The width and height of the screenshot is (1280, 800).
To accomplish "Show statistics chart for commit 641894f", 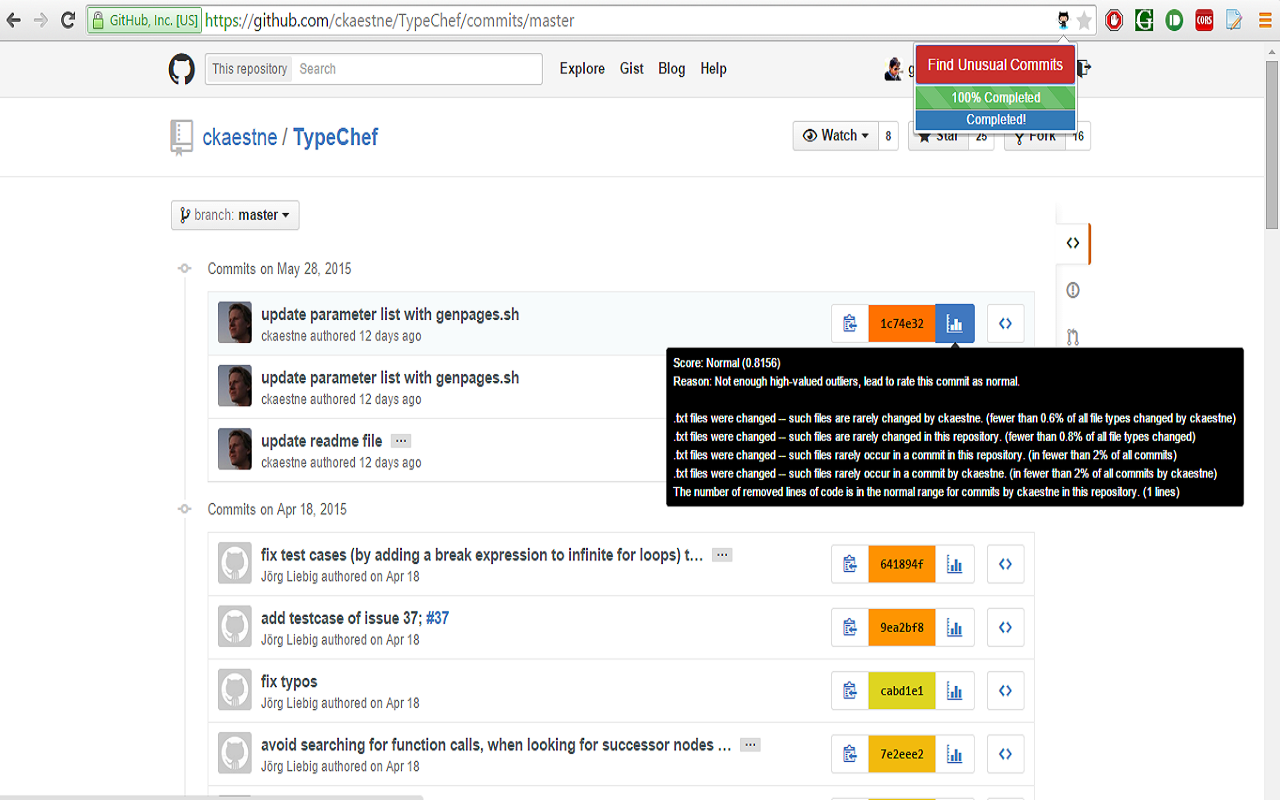I will point(955,564).
